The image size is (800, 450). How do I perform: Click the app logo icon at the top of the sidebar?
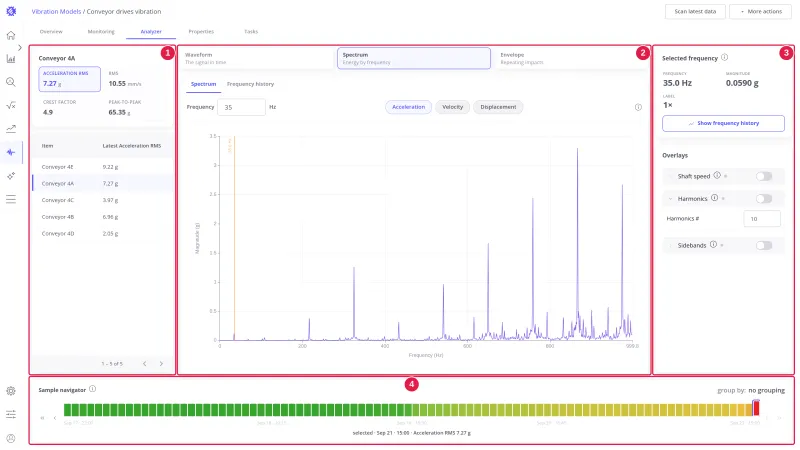pos(11,11)
